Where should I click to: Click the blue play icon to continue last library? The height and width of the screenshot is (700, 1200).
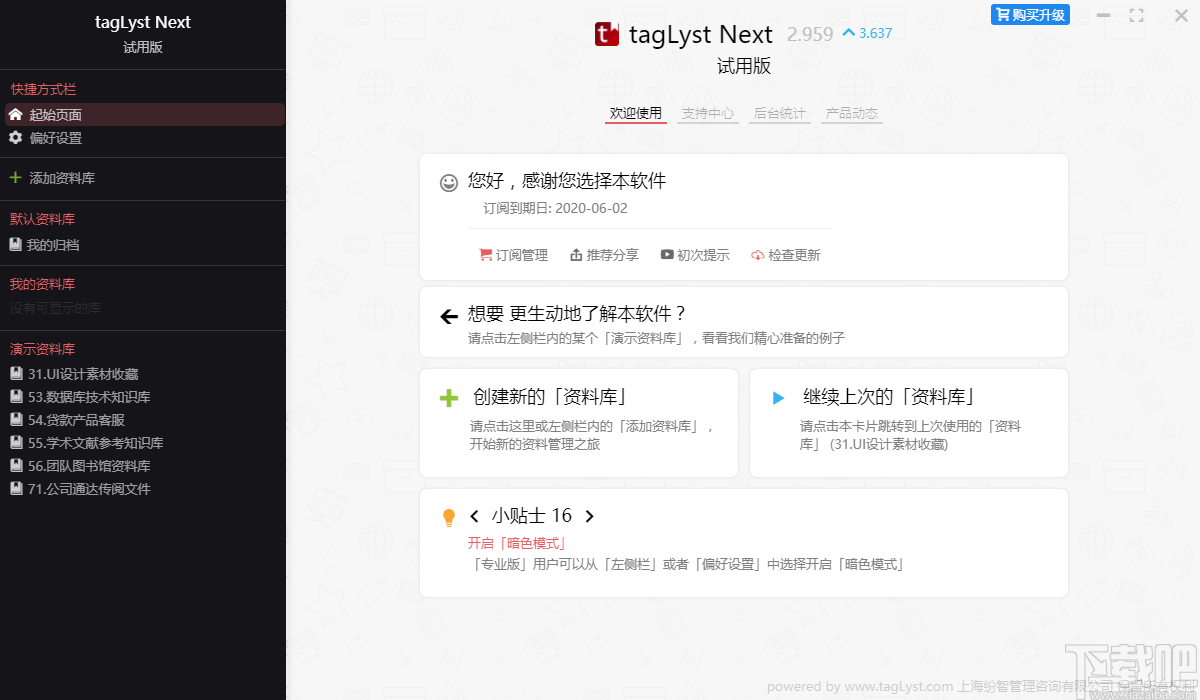[779, 396]
